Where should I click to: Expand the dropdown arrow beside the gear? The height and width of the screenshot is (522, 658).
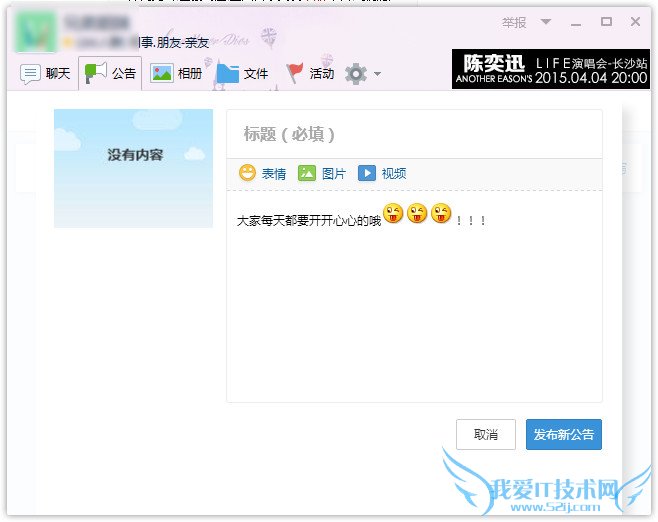[378, 74]
